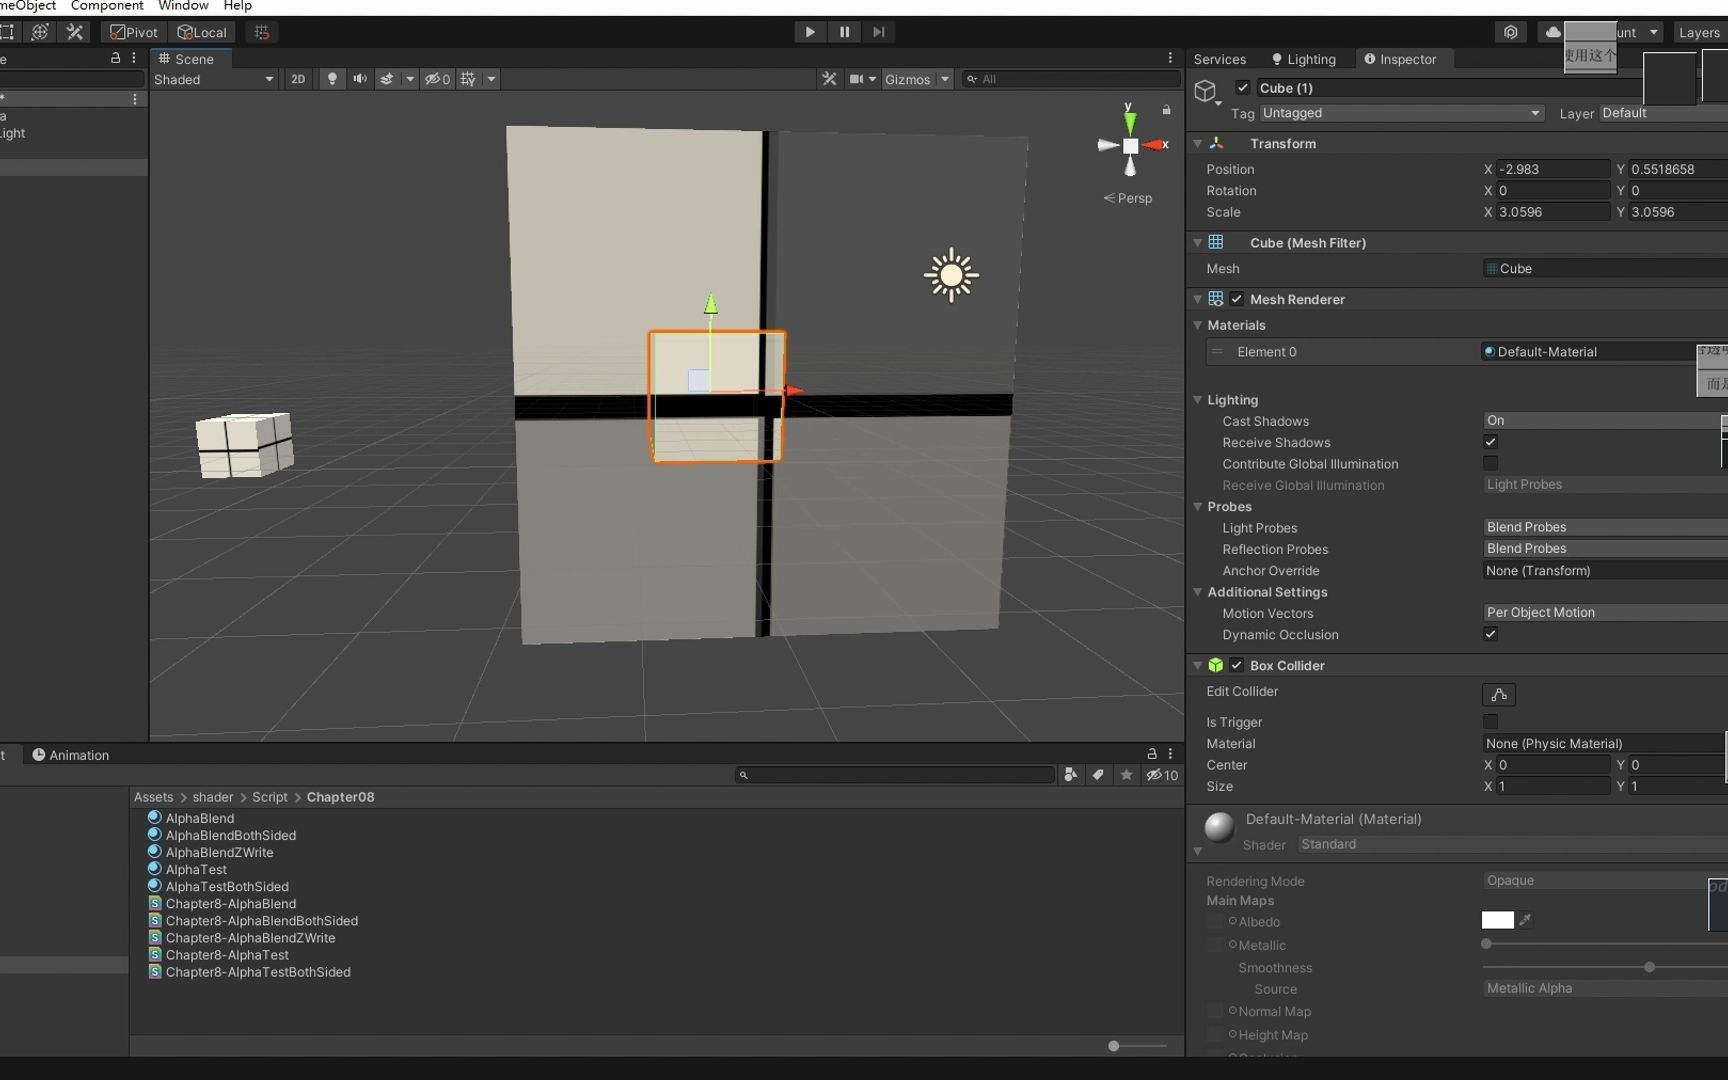1728x1080 pixels.
Task: Go to shader folder in breadcrumb
Action: click(x=212, y=797)
